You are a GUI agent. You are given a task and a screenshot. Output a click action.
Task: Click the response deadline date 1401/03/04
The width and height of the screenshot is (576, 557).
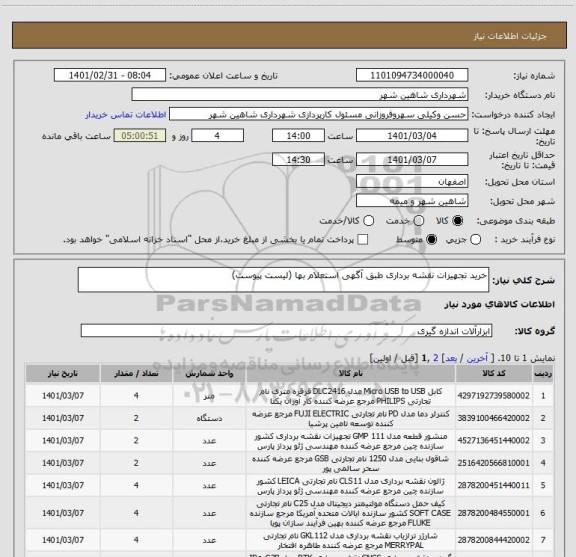[x=412, y=136]
